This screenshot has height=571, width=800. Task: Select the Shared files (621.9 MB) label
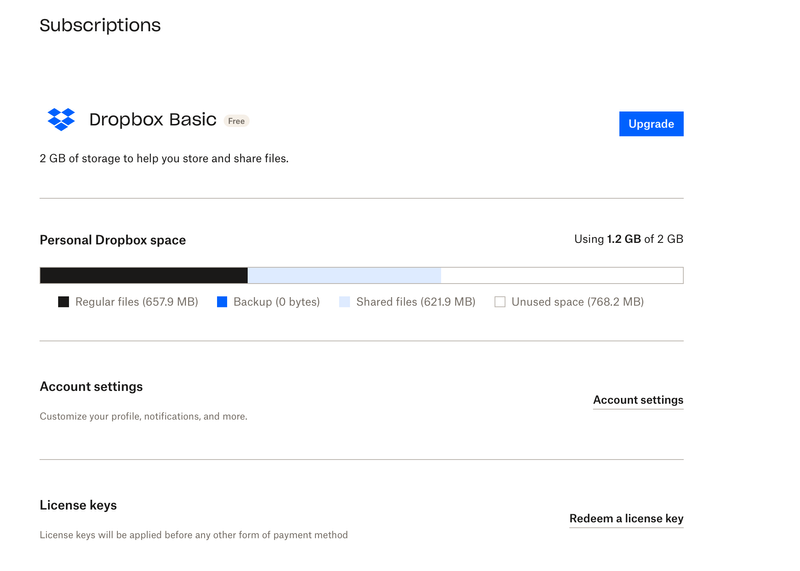(415, 301)
